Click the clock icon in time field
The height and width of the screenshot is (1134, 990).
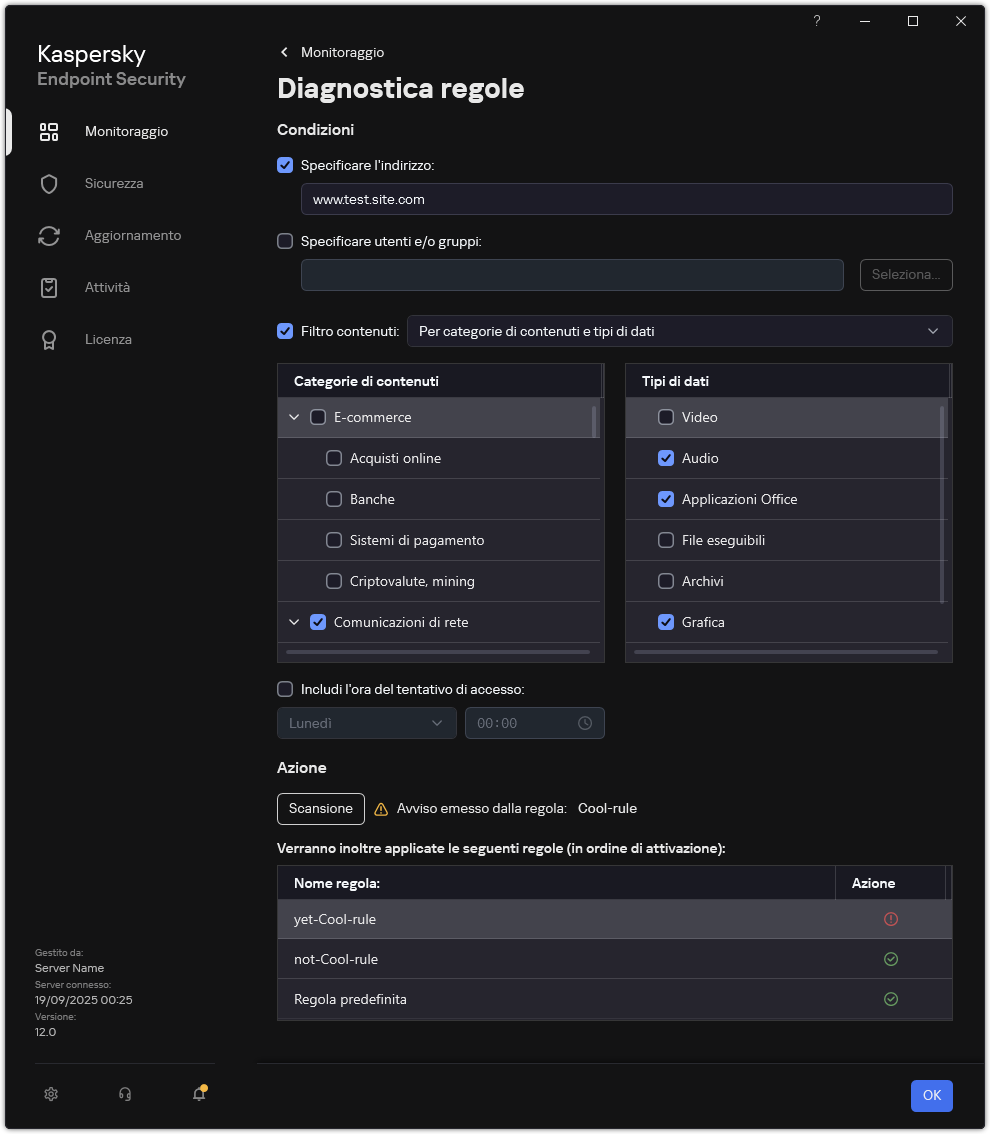(x=585, y=723)
